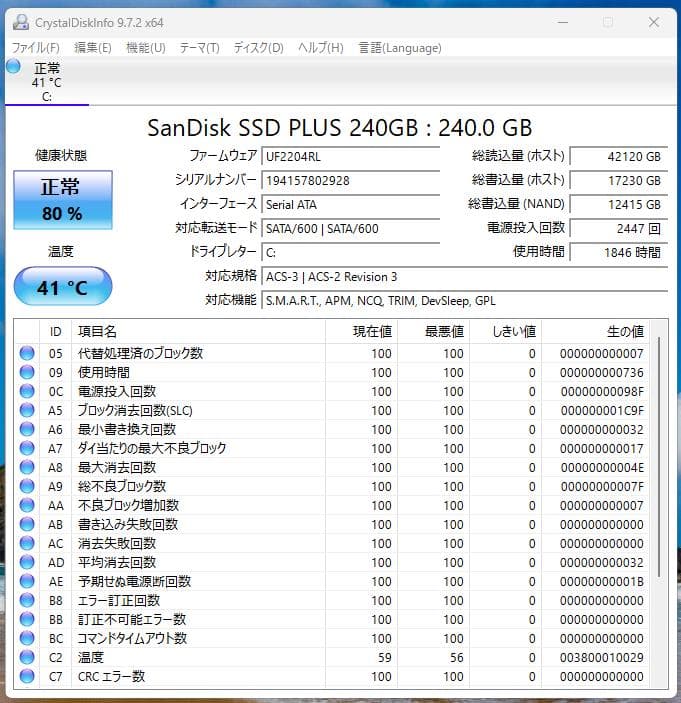Click the status orb for row AD 平均消去回数
This screenshot has width=681, height=703.
[27, 562]
